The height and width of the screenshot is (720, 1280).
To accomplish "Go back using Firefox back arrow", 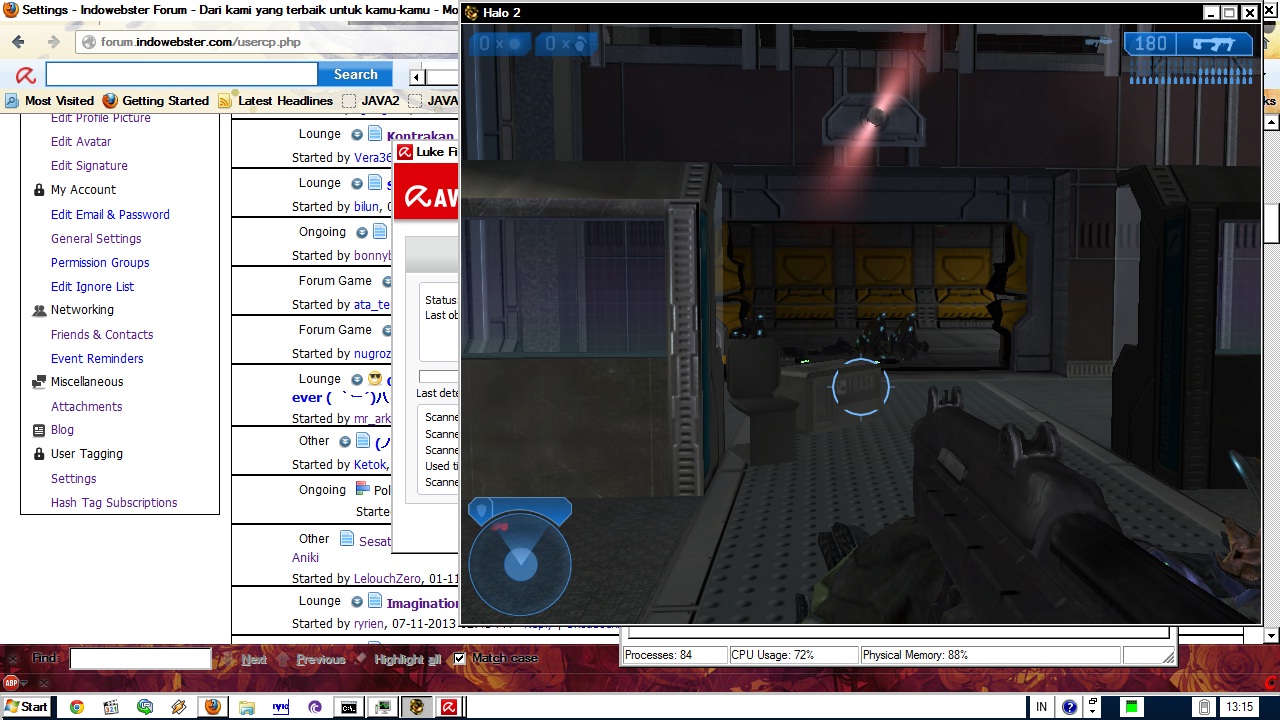I will click(18, 42).
